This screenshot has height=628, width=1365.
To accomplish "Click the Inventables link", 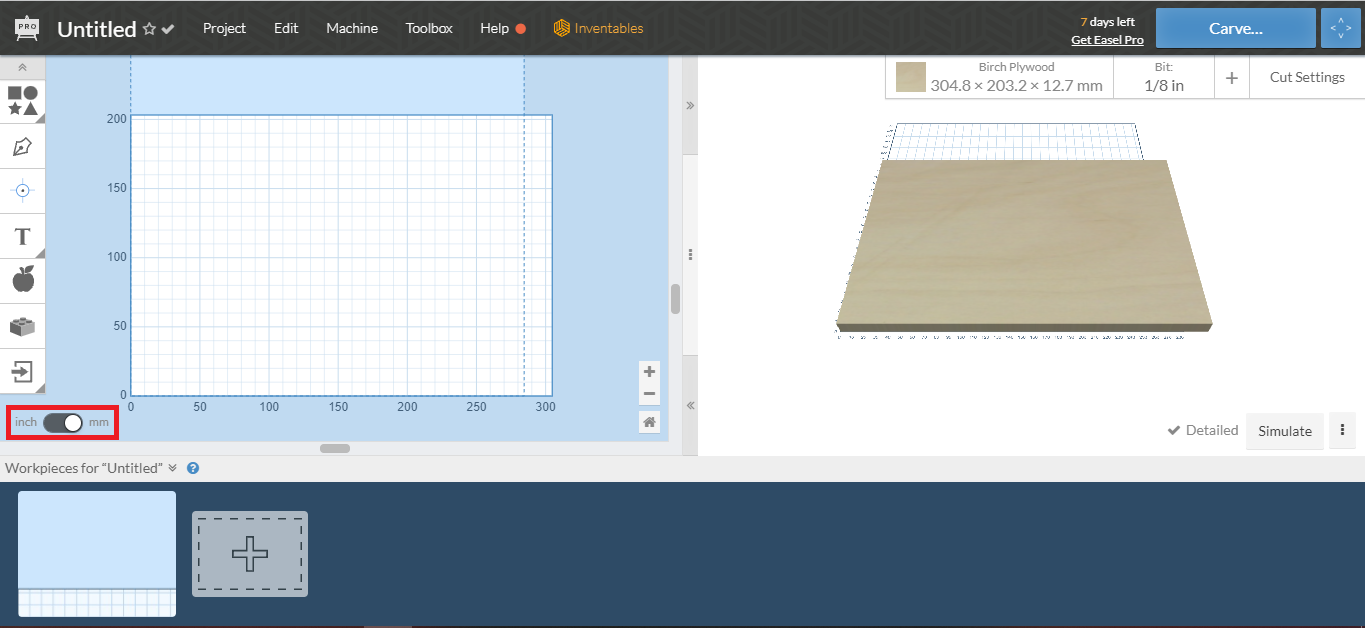I will click(x=599, y=28).
